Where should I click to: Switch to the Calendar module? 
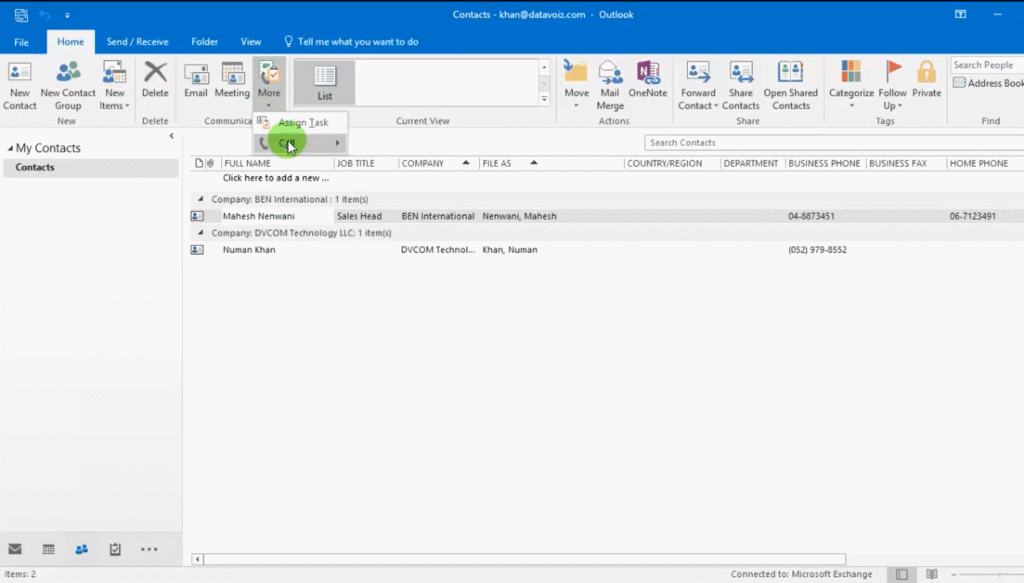[48, 549]
